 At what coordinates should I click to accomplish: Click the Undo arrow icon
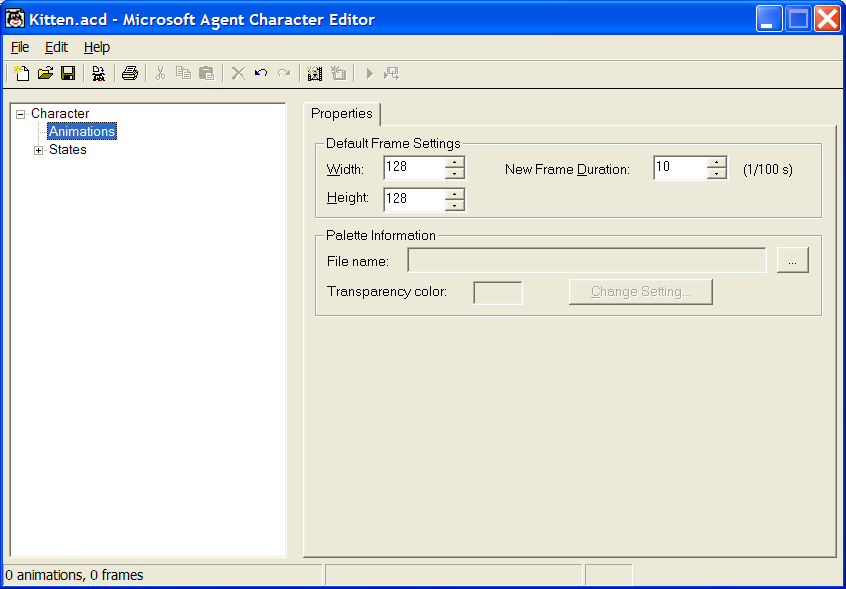[261, 73]
